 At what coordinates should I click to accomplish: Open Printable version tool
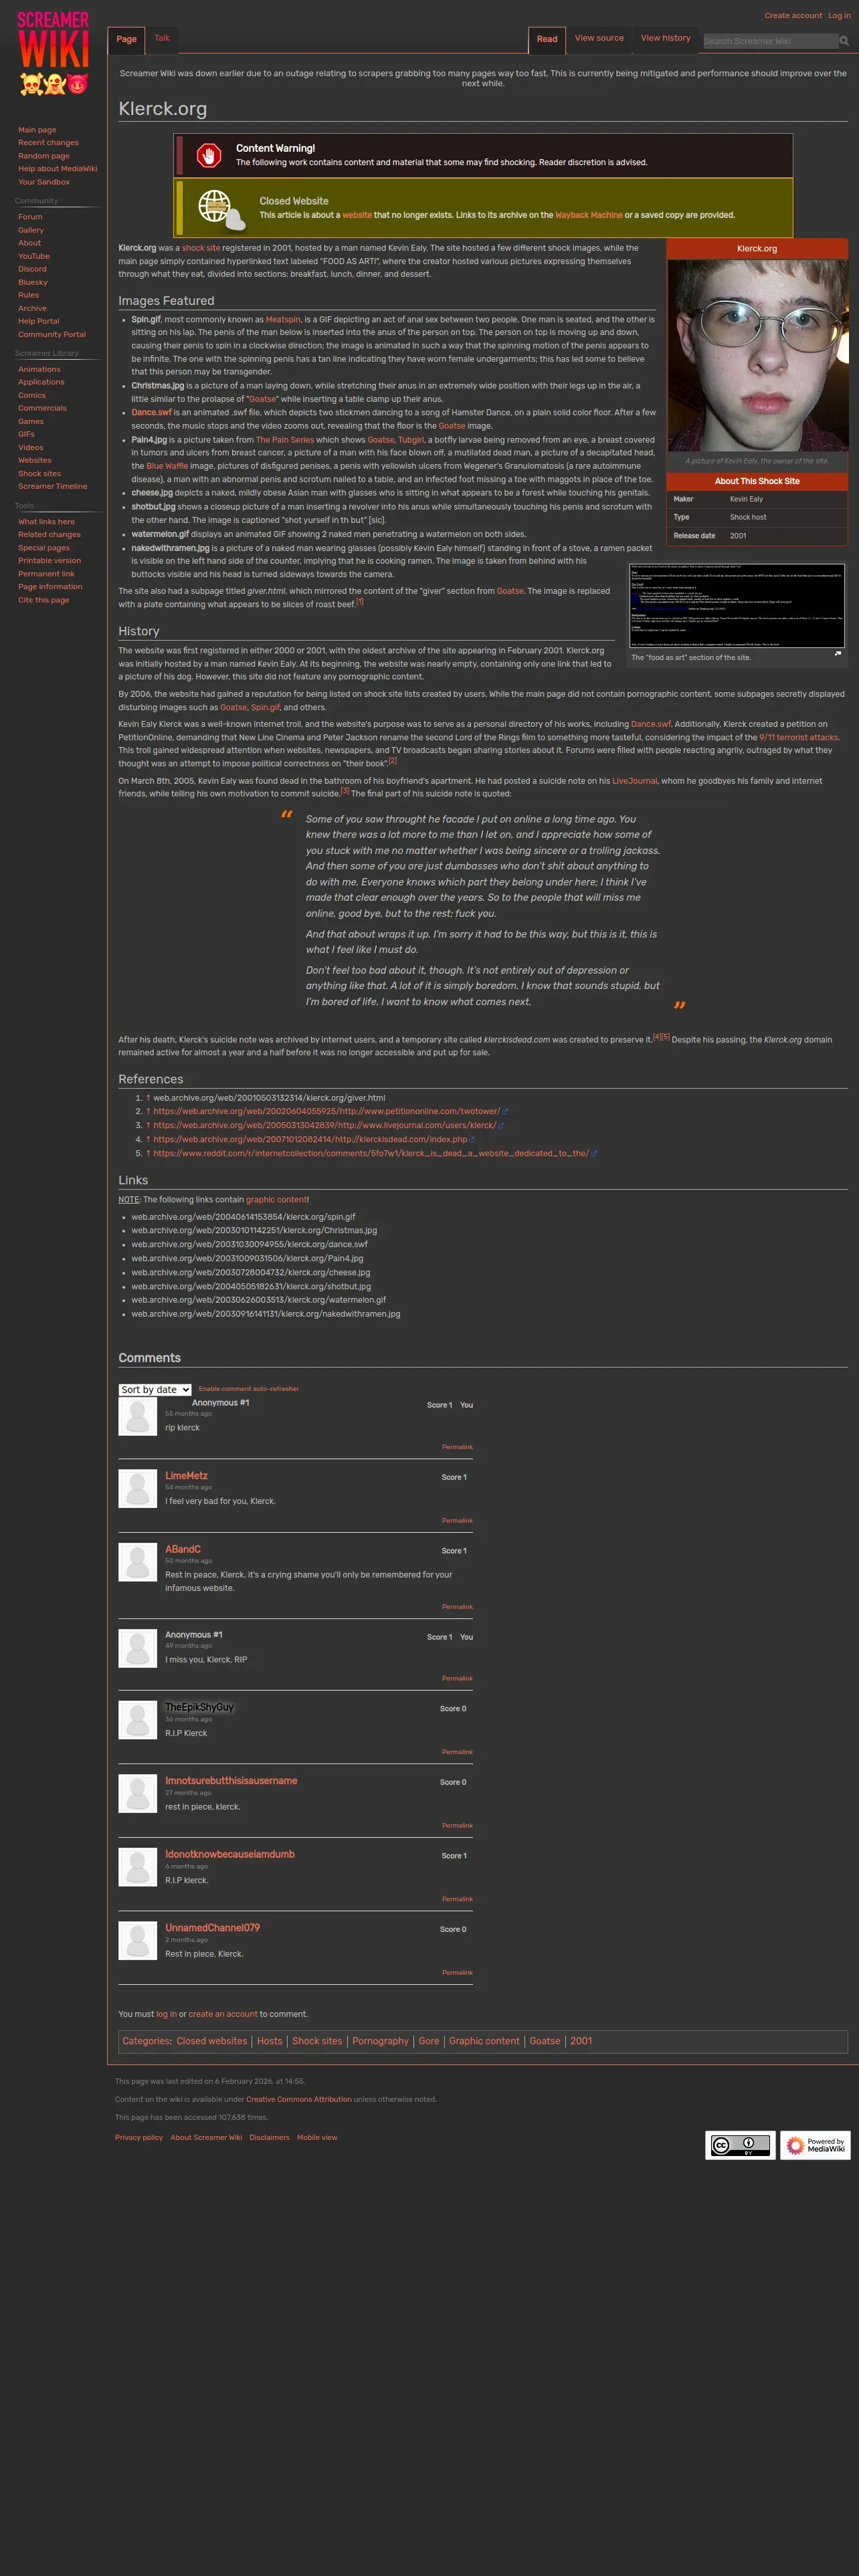(50, 560)
